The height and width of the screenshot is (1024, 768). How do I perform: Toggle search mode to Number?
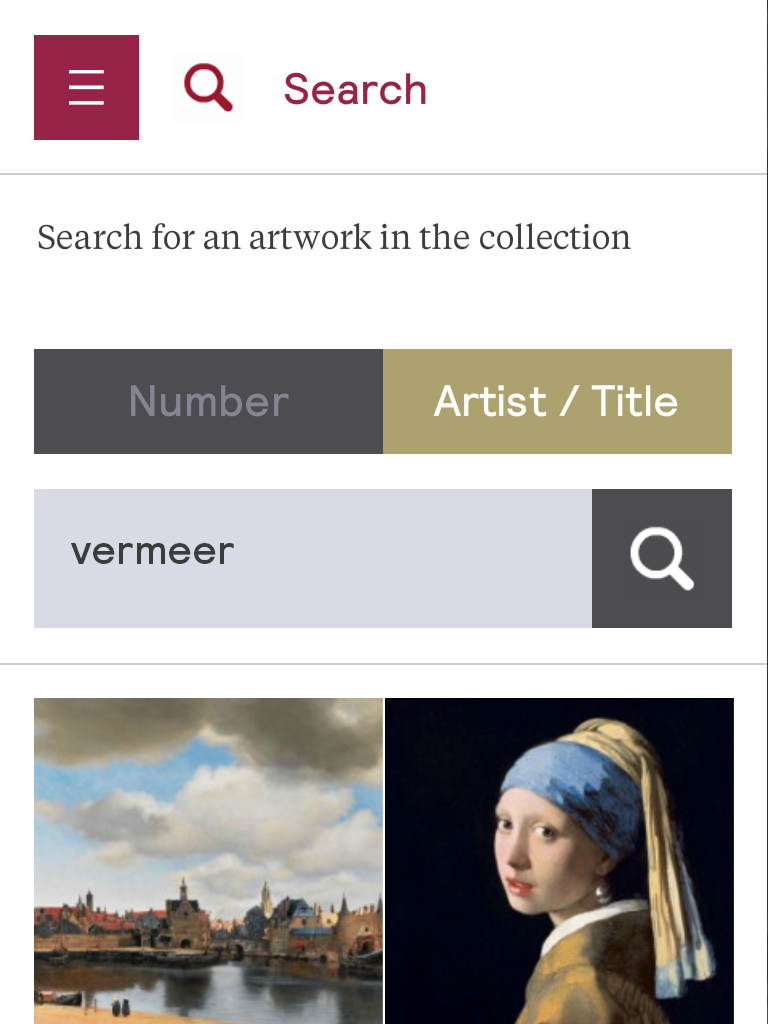point(208,401)
